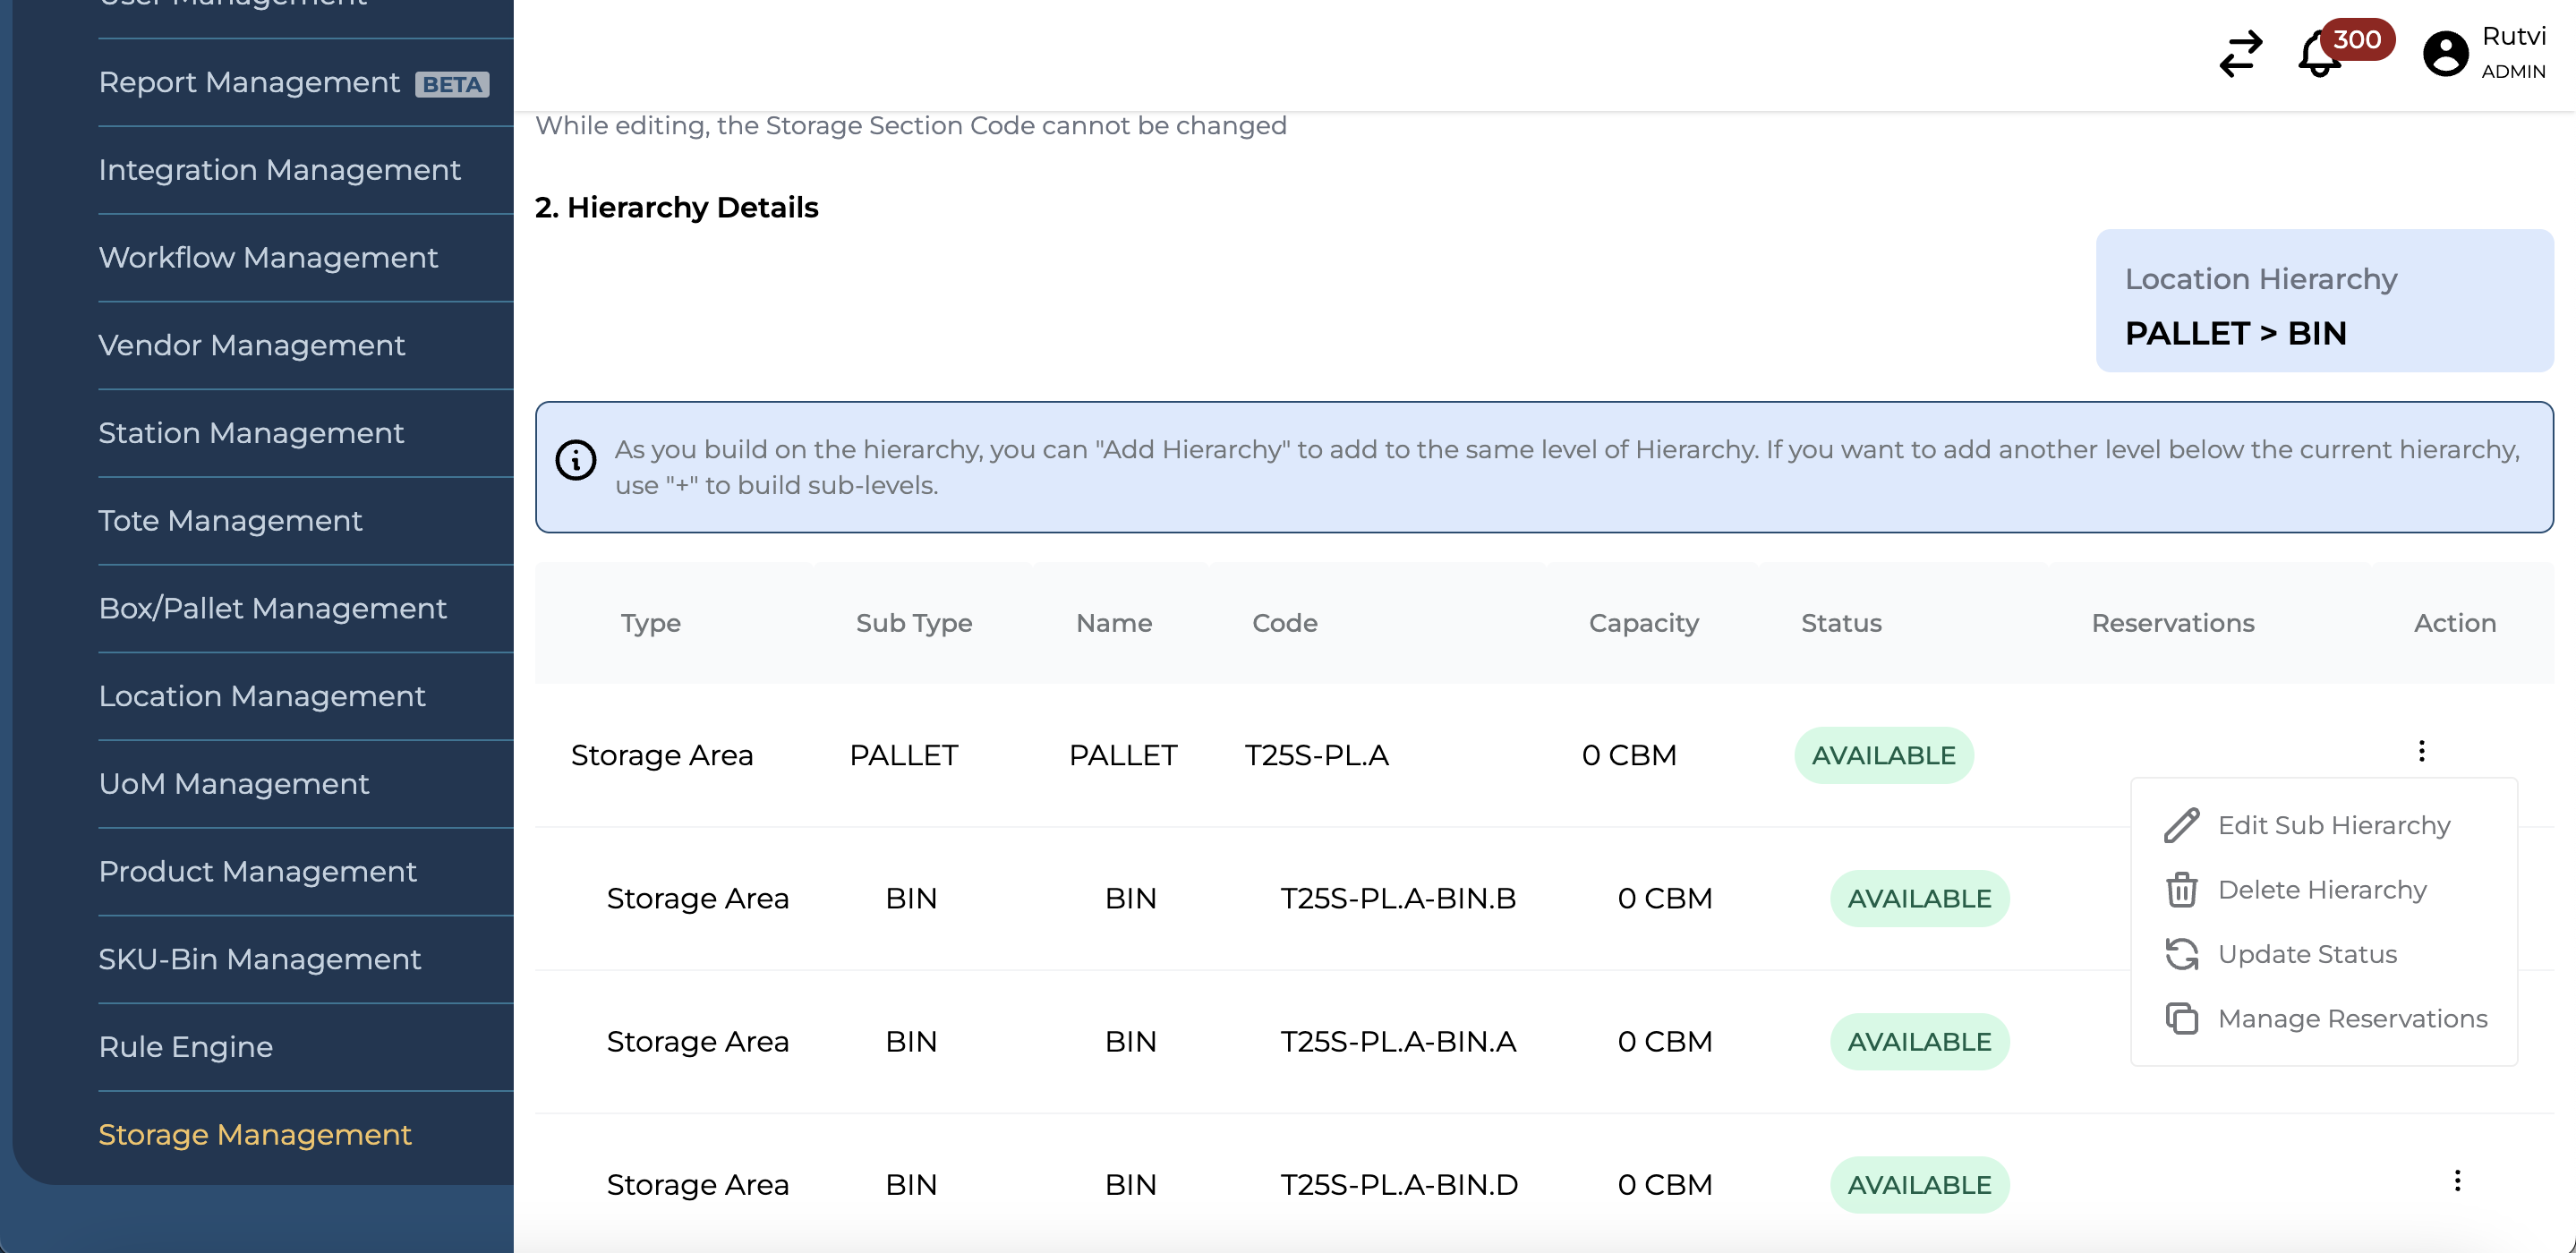Choose Manage Reservations from the context menu
The width and height of the screenshot is (2576, 1253).
pos(2353,1018)
